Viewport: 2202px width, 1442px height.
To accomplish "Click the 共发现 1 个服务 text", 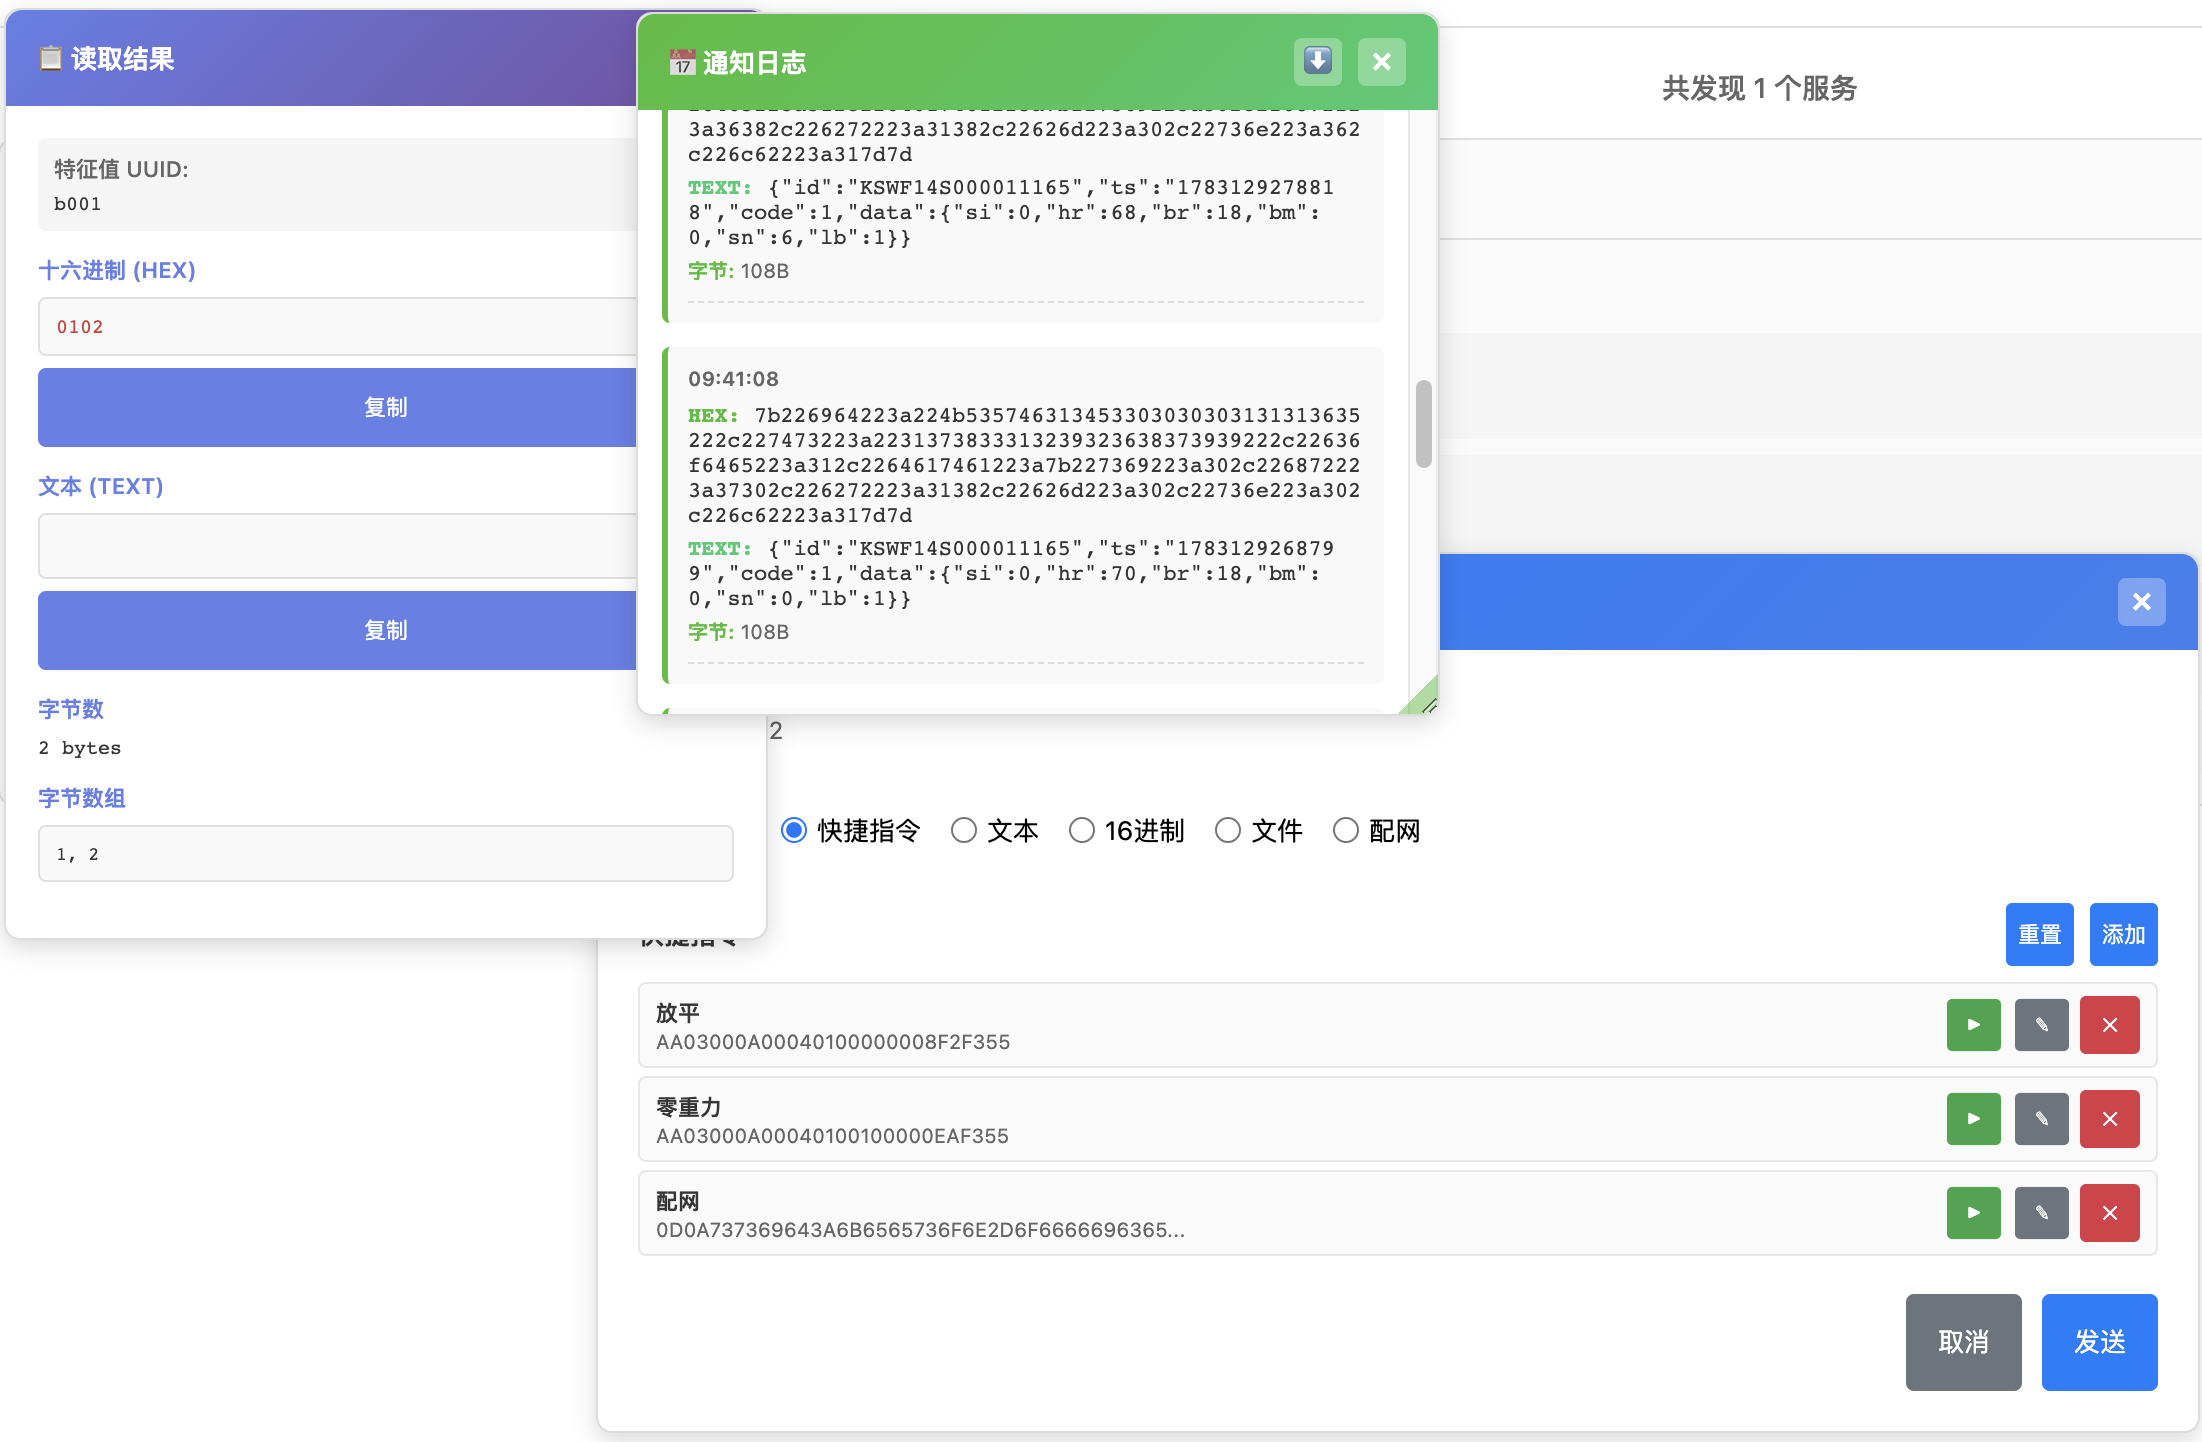I will coord(1759,88).
